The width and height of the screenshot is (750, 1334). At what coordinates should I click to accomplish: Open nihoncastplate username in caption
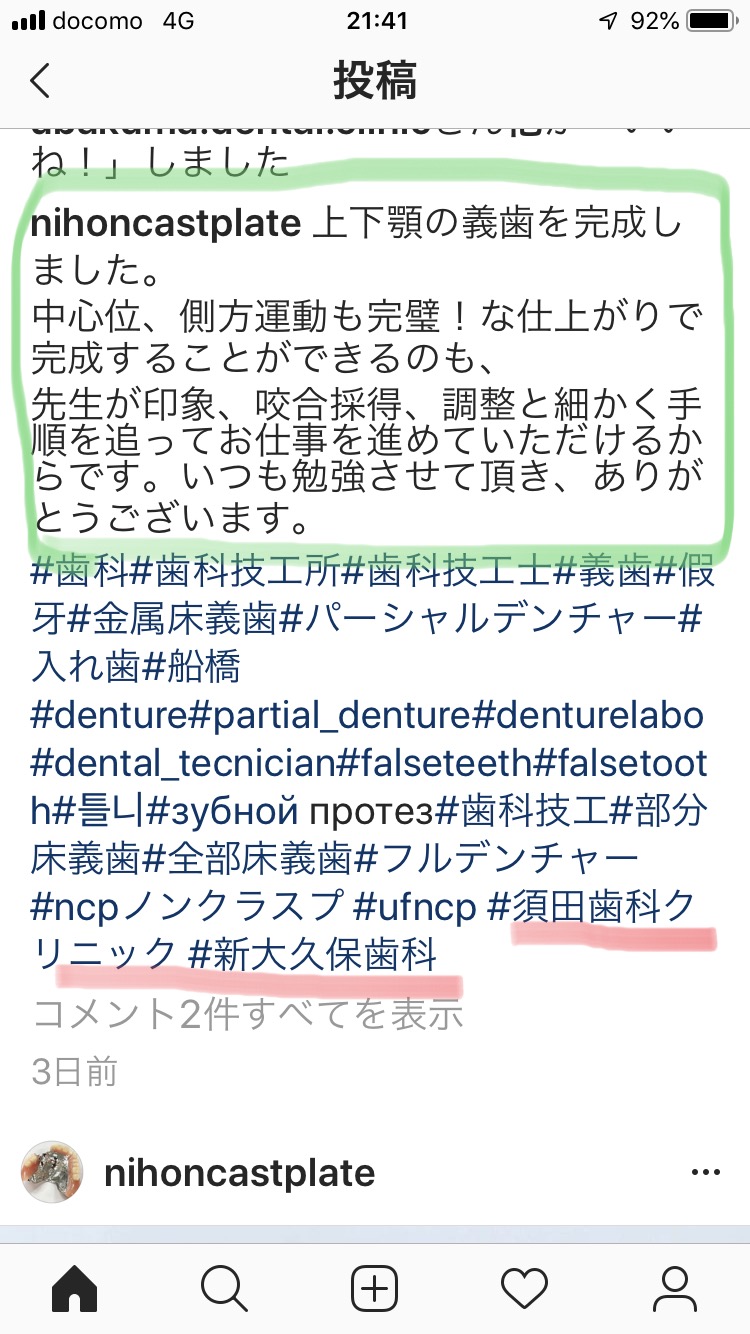[x=166, y=224]
